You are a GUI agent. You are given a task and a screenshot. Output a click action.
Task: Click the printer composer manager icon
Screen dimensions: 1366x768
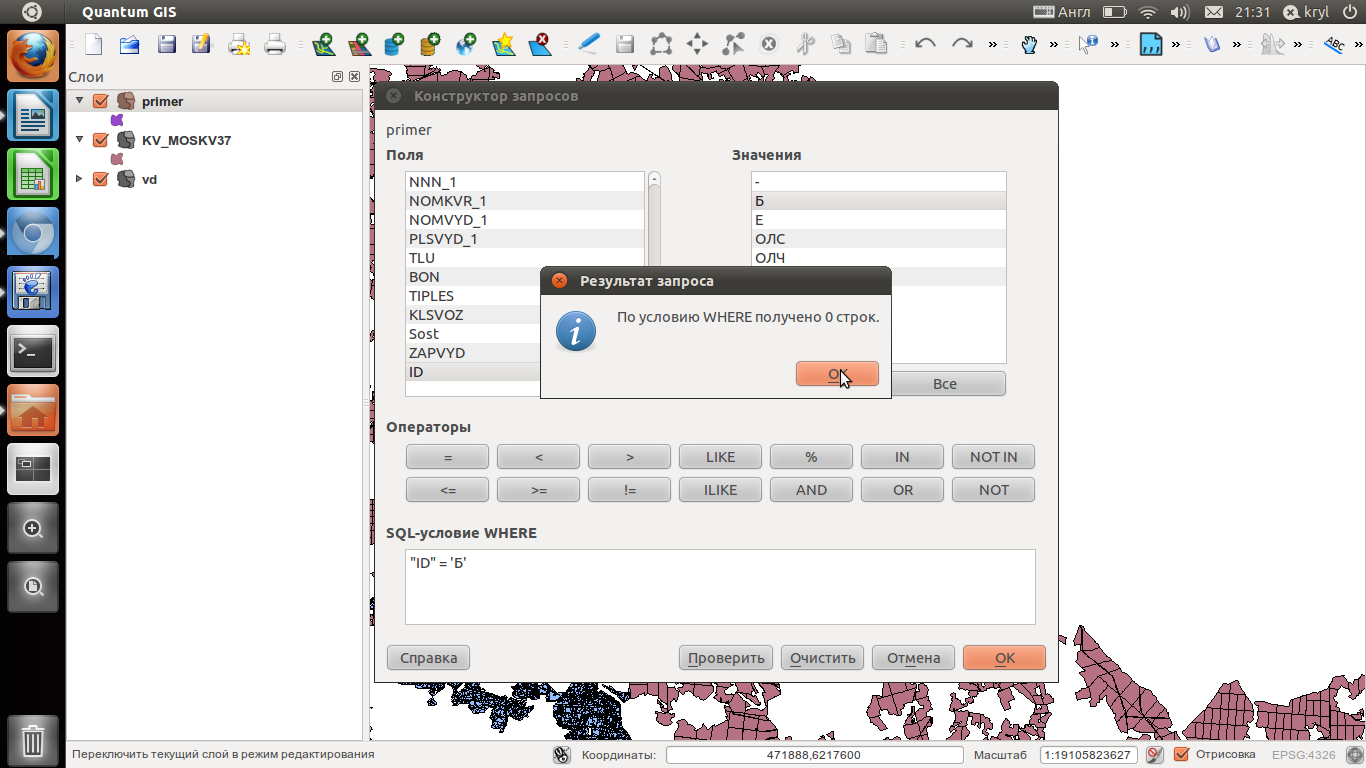(274, 44)
